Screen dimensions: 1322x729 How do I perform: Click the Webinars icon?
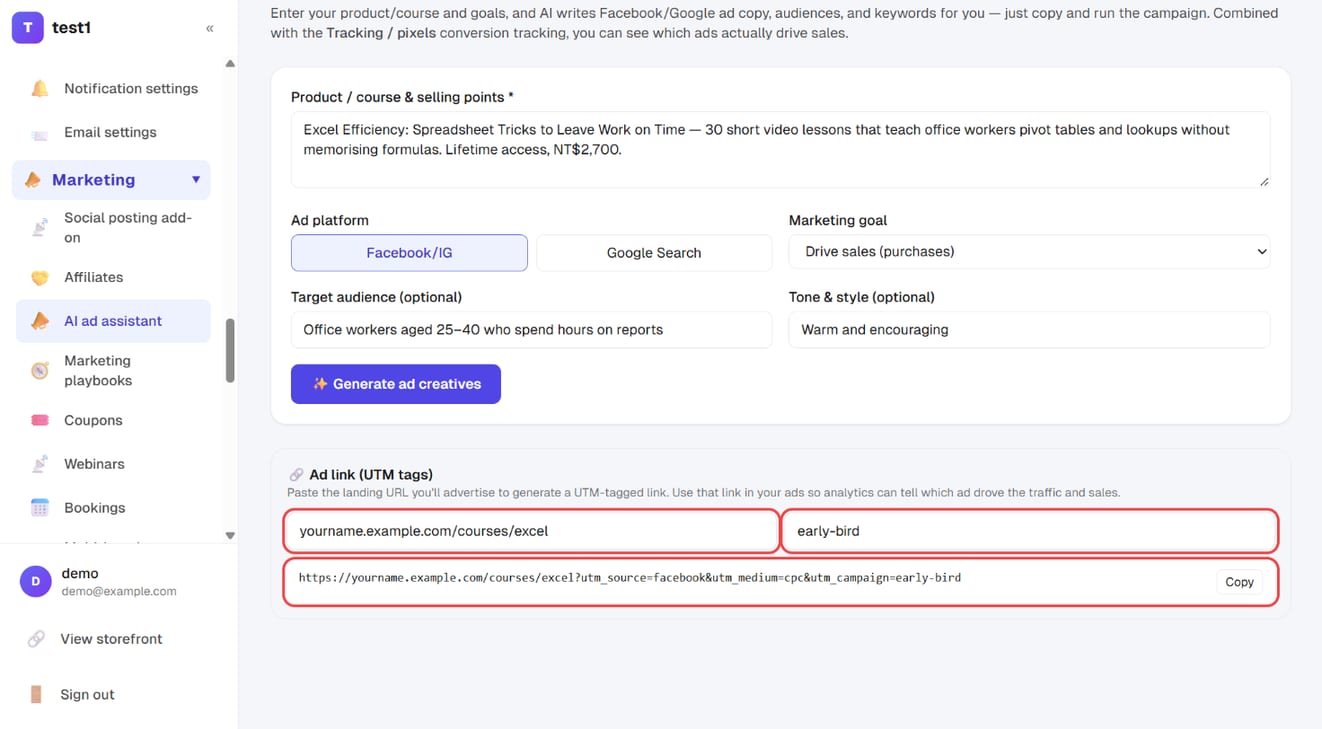click(40, 464)
